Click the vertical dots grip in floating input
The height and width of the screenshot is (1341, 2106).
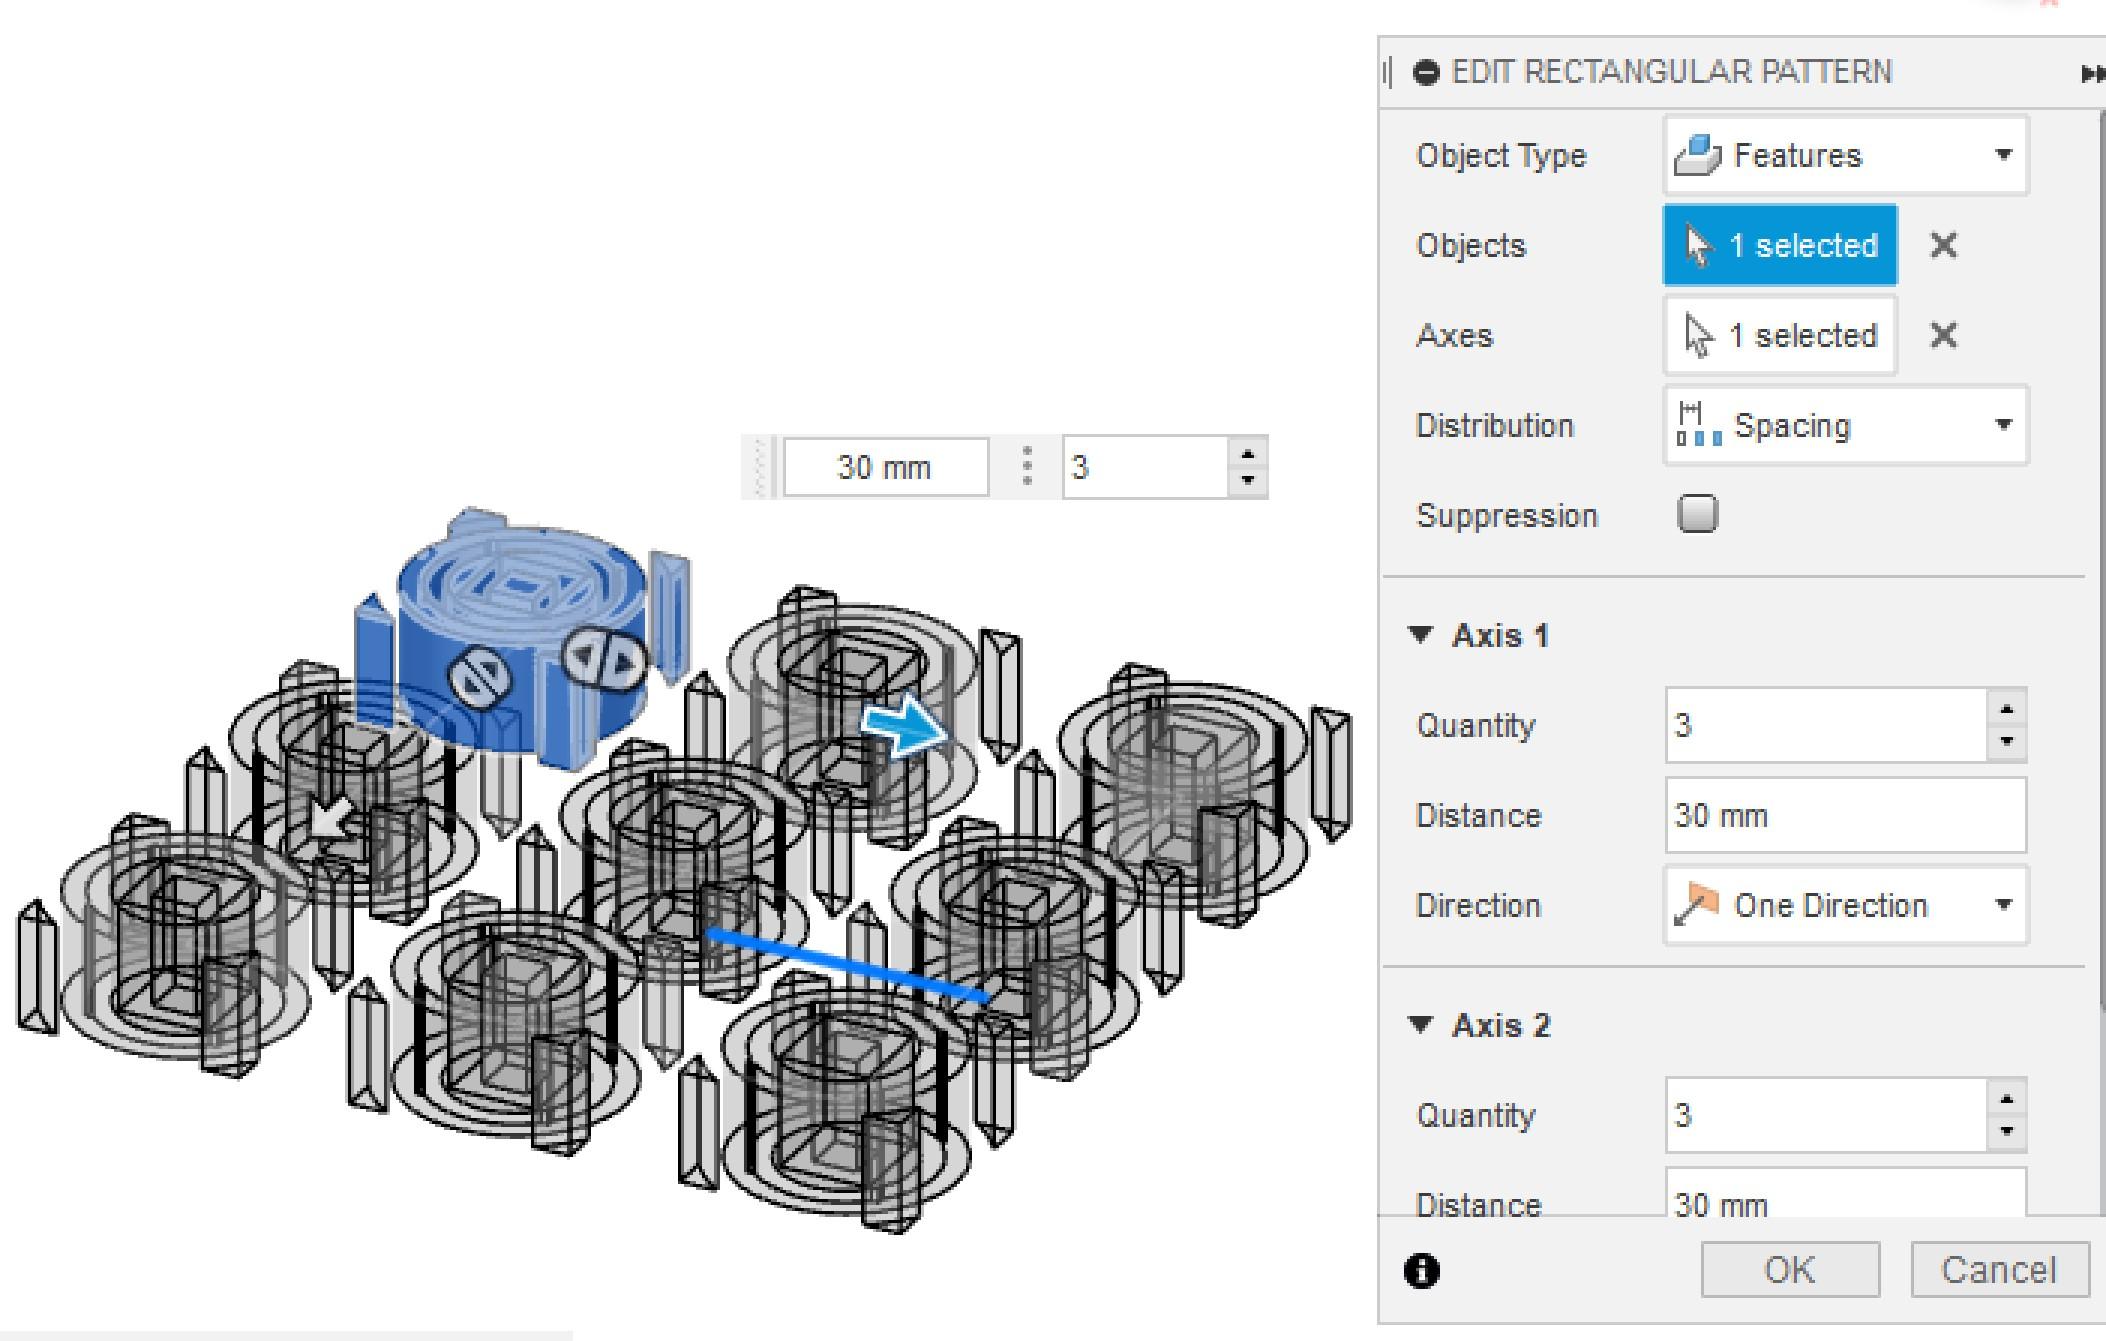[x=1026, y=467]
